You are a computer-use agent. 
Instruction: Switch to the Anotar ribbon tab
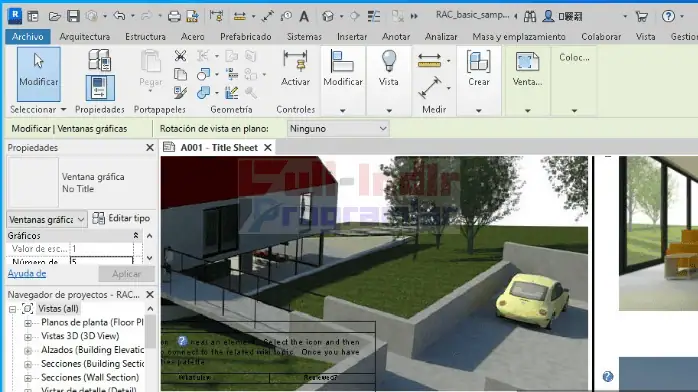click(396, 36)
